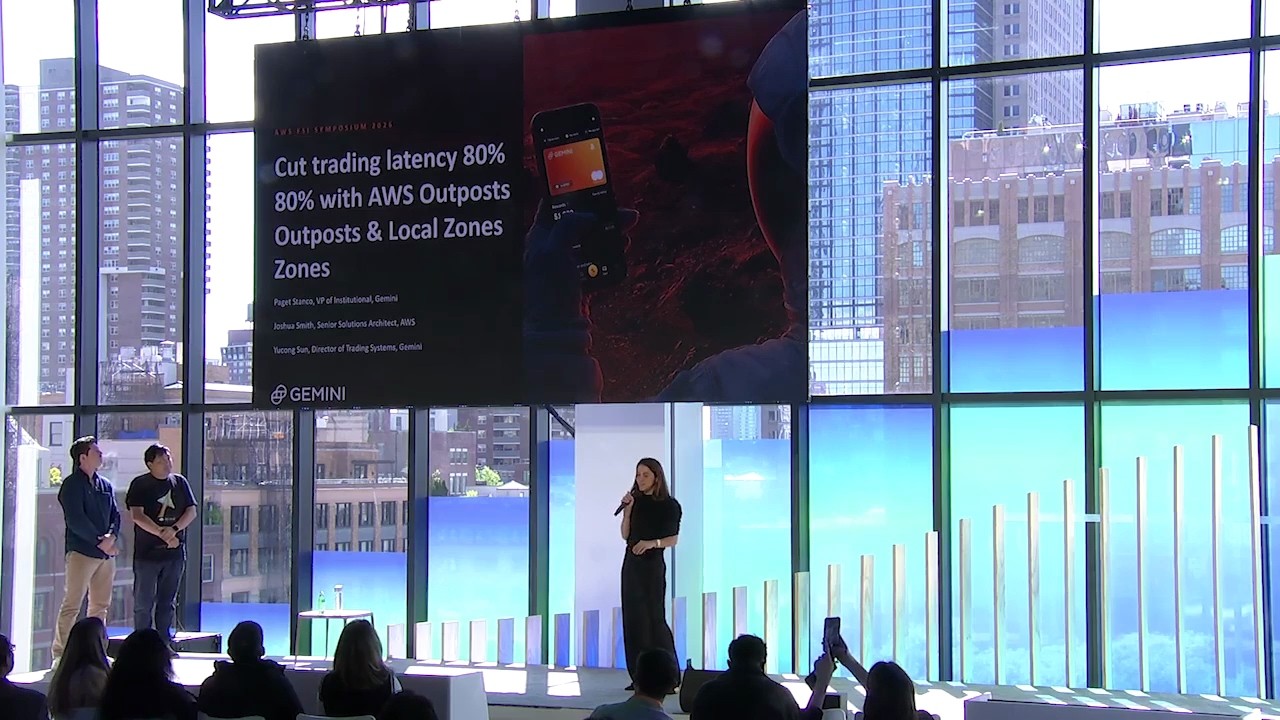Click the "AWS FSI SYMPOSIUM 2025" slide header
Image resolution: width=1280 pixels, height=720 pixels.
(334, 127)
